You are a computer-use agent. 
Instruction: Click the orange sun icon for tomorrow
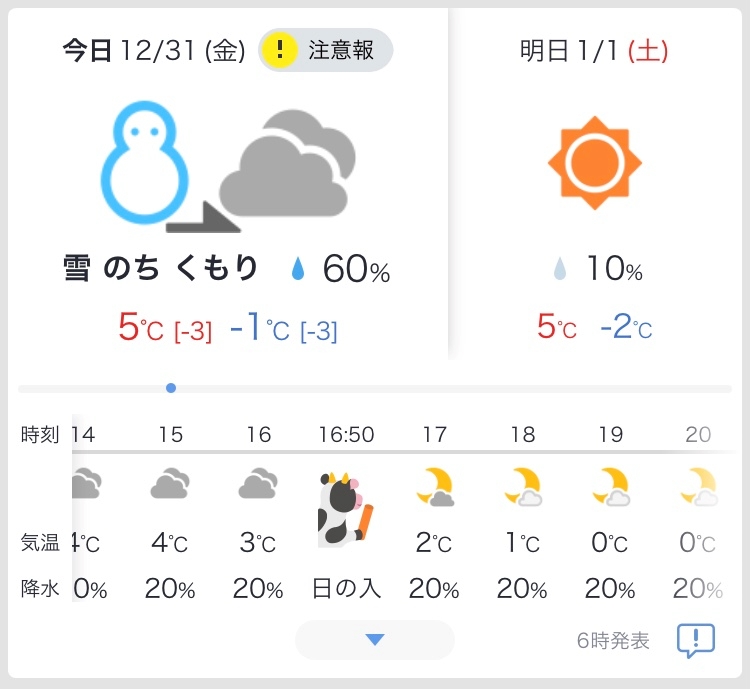point(595,163)
